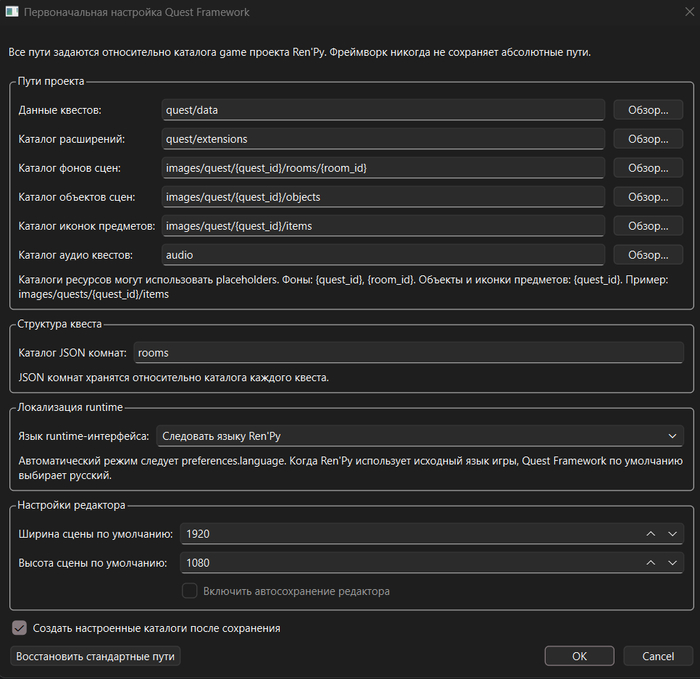Increase Ширина сцены value with up arrow
Screen dimensions: 700x679
click(x=651, y=534)
